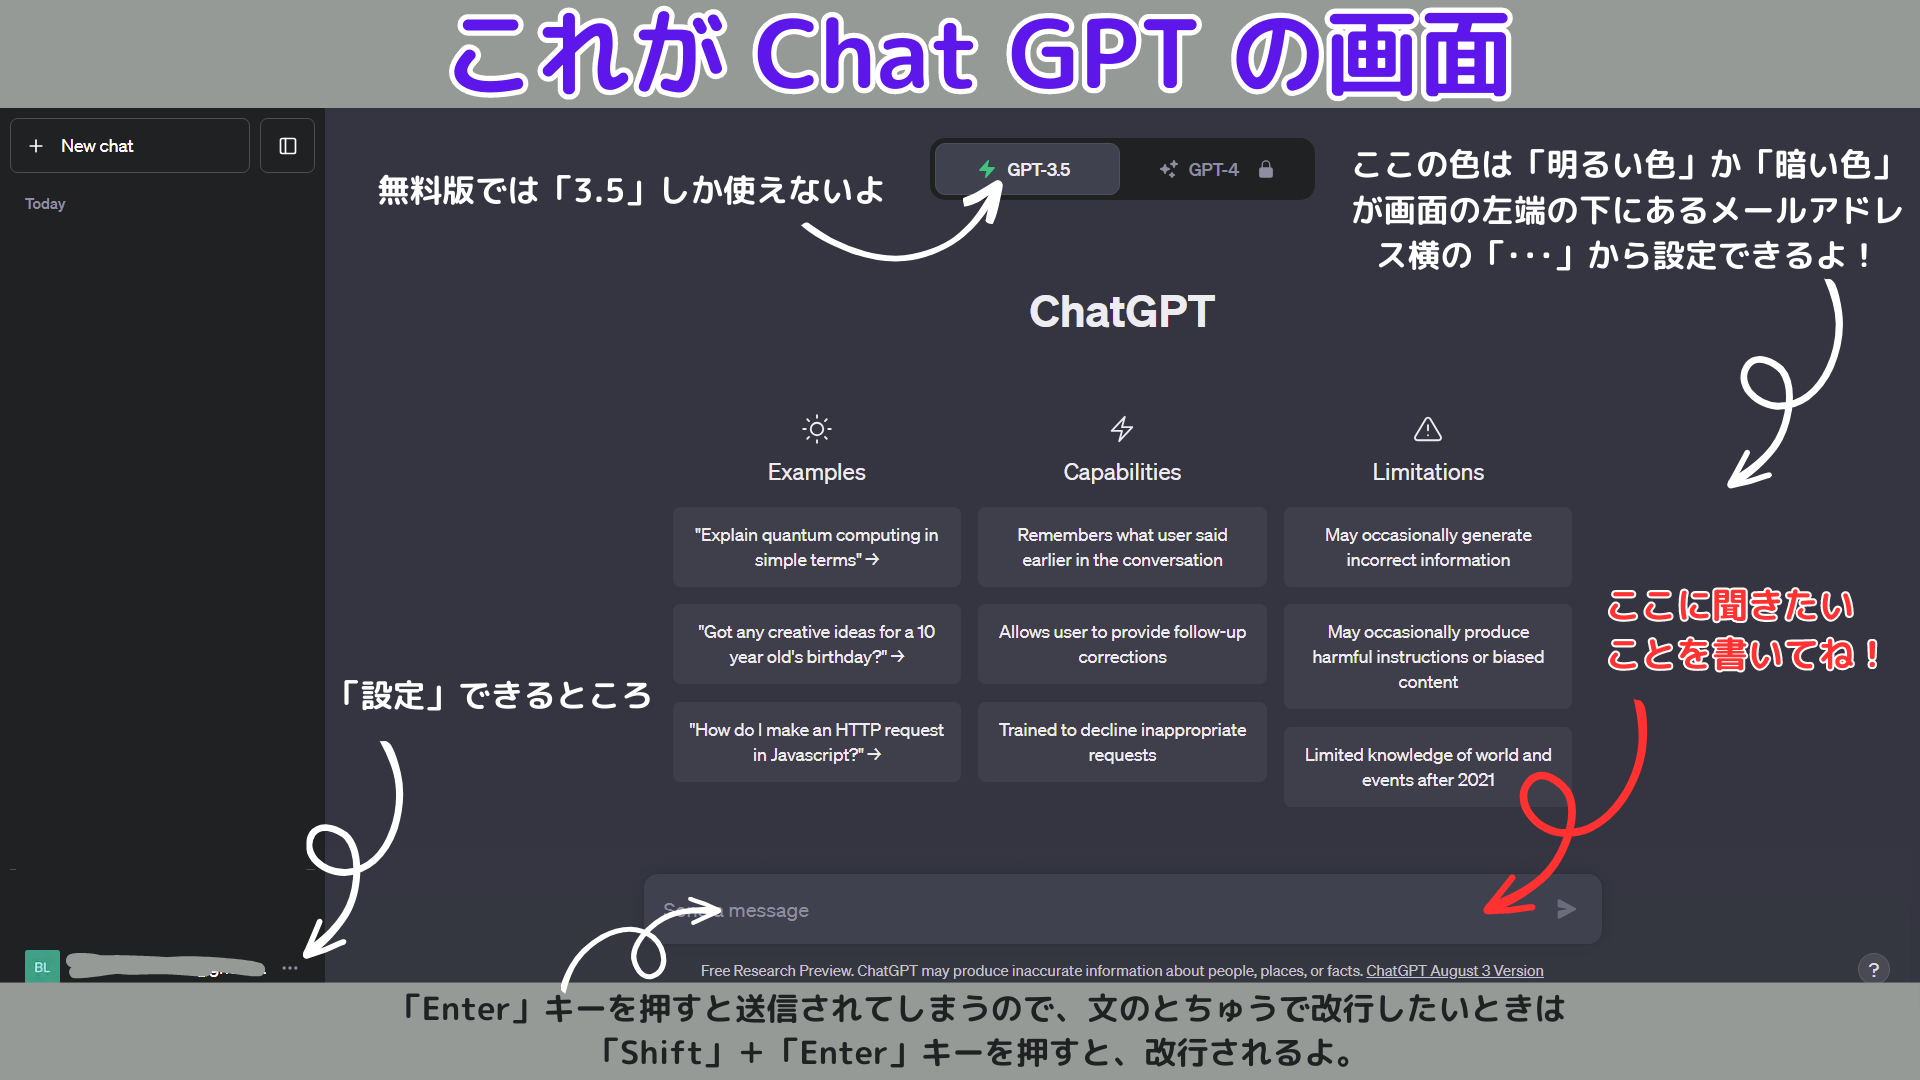Click the BL user avatar
Image resolution: width=1920 pixels, height=1080 pixels.
pos(42,967)
